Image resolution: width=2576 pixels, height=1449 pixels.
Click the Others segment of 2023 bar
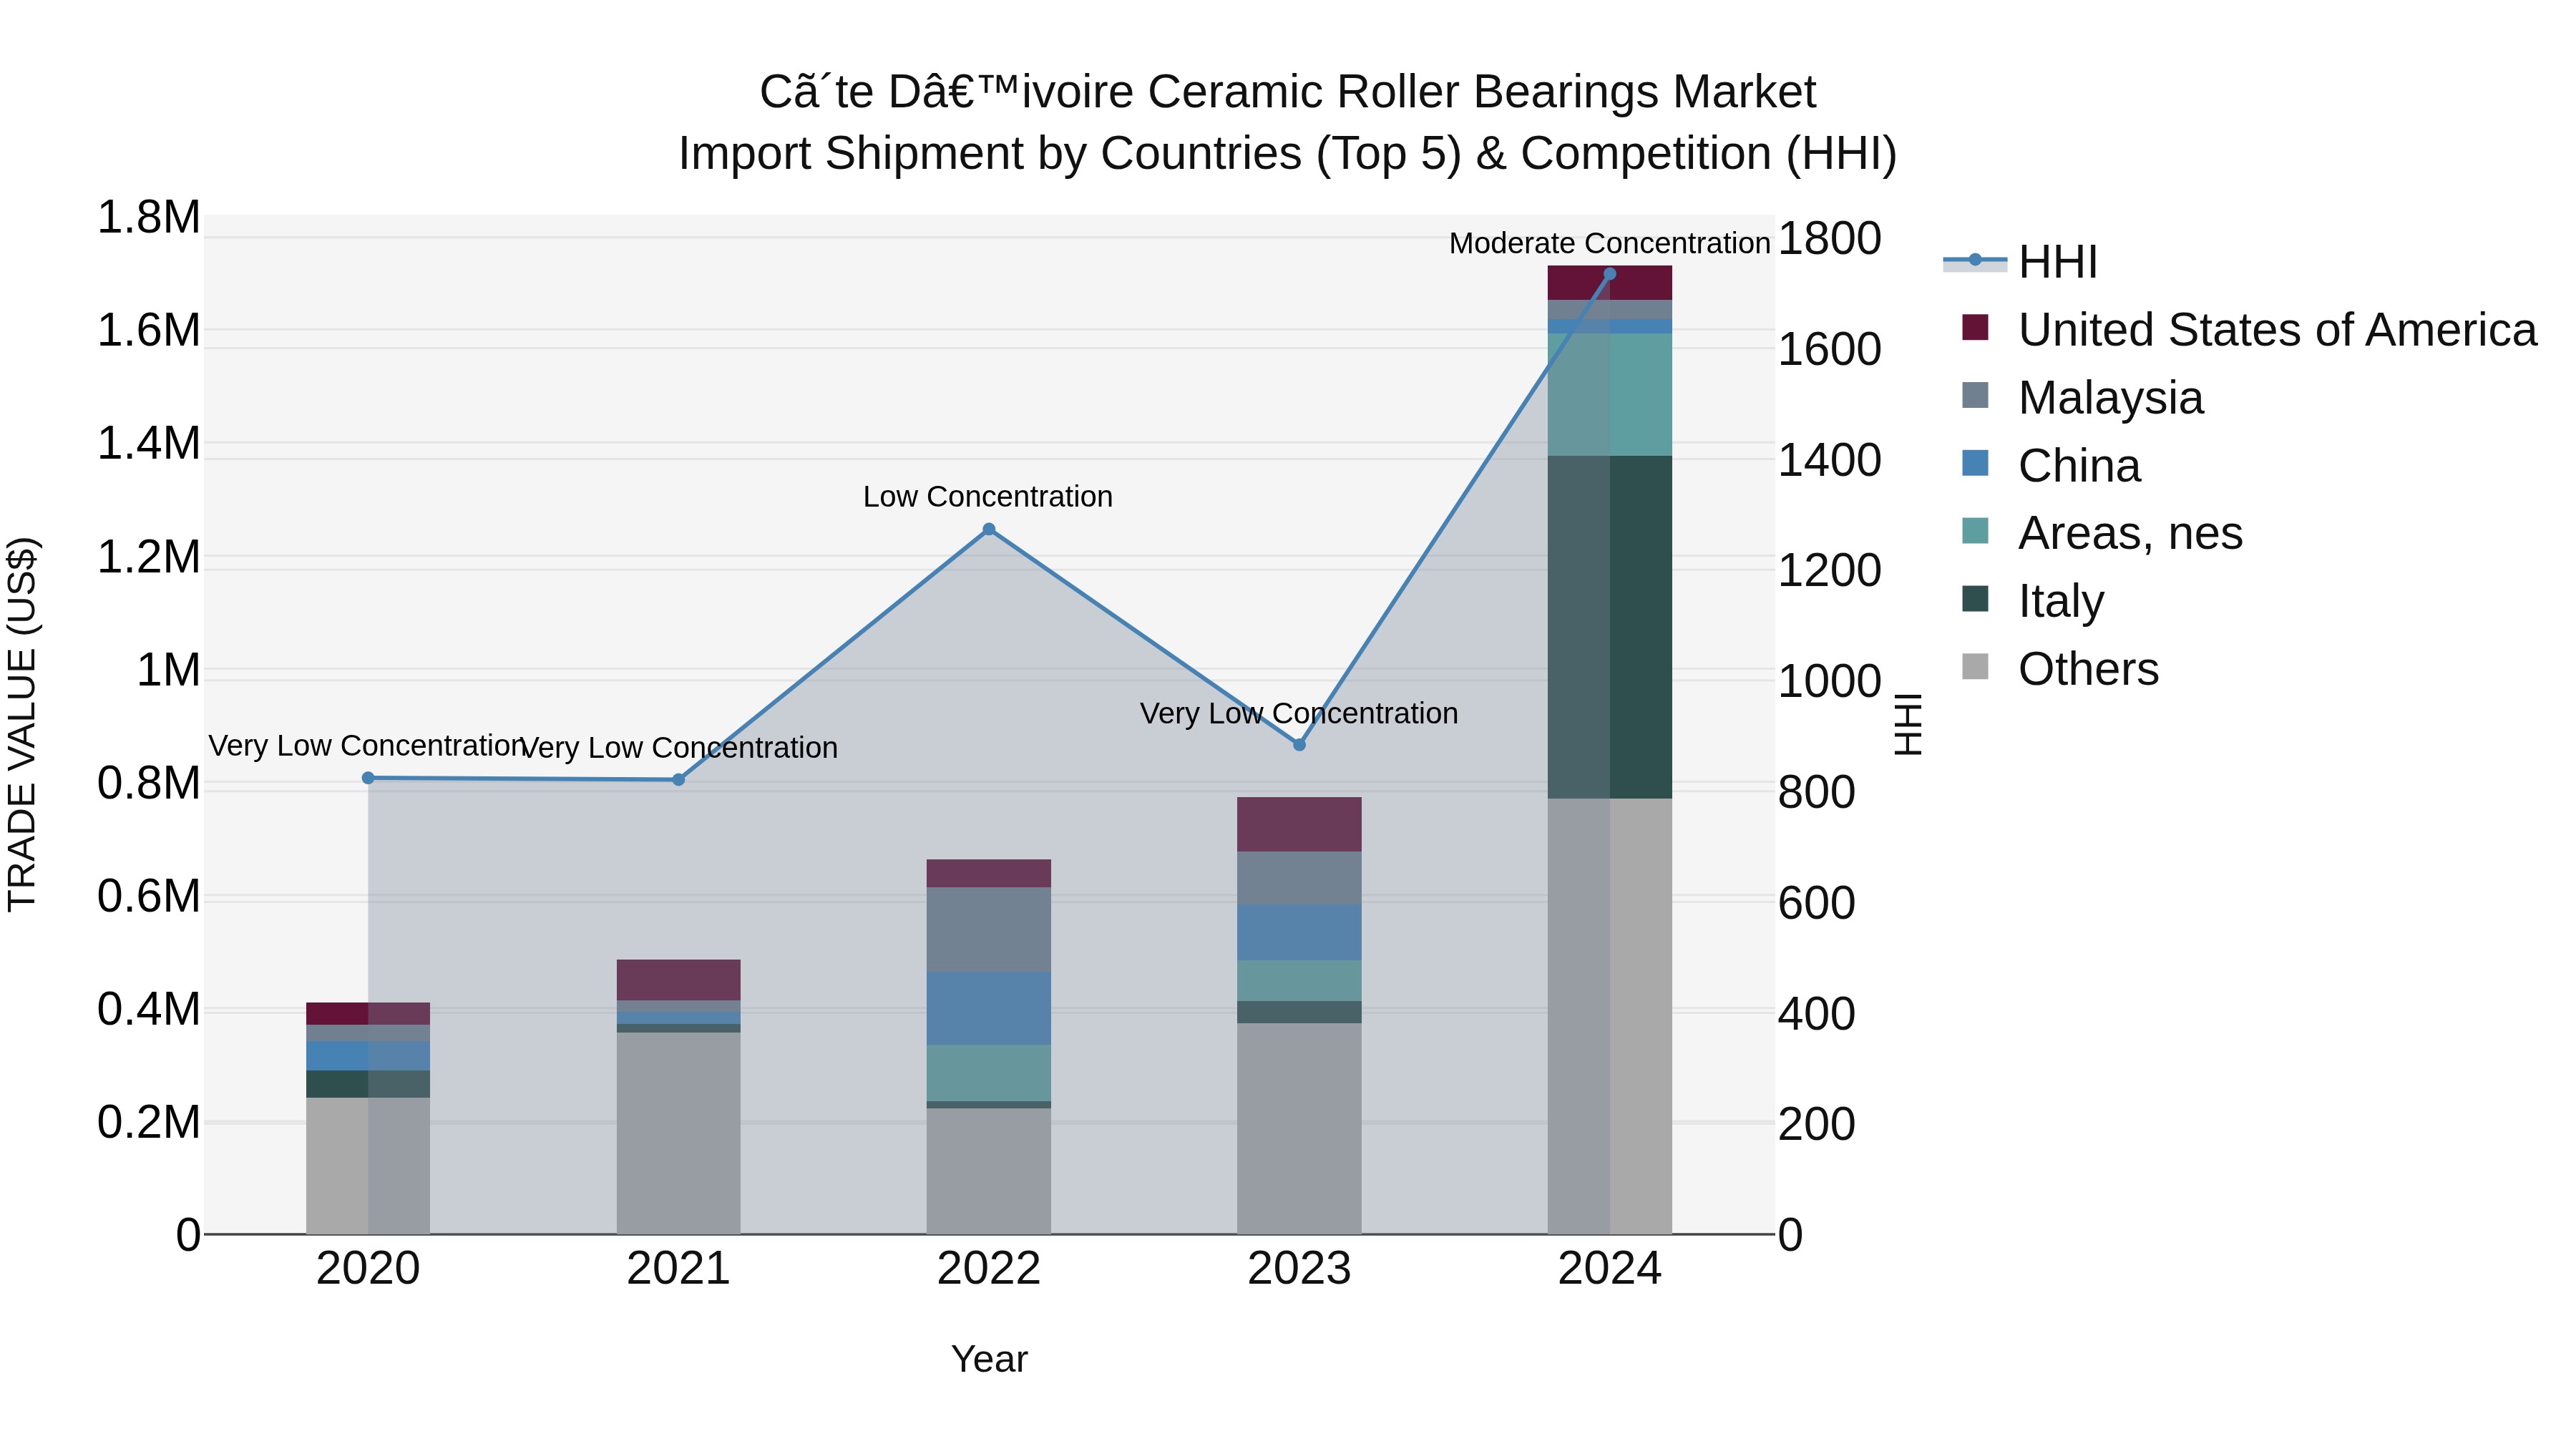click(1299, 1128)
